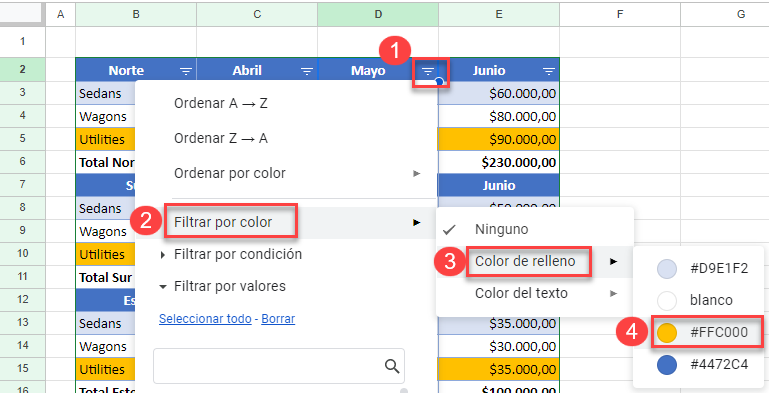Open the Color de relleno submenu
This screenshot has width=769, height=393.
(x=535, y=262)
